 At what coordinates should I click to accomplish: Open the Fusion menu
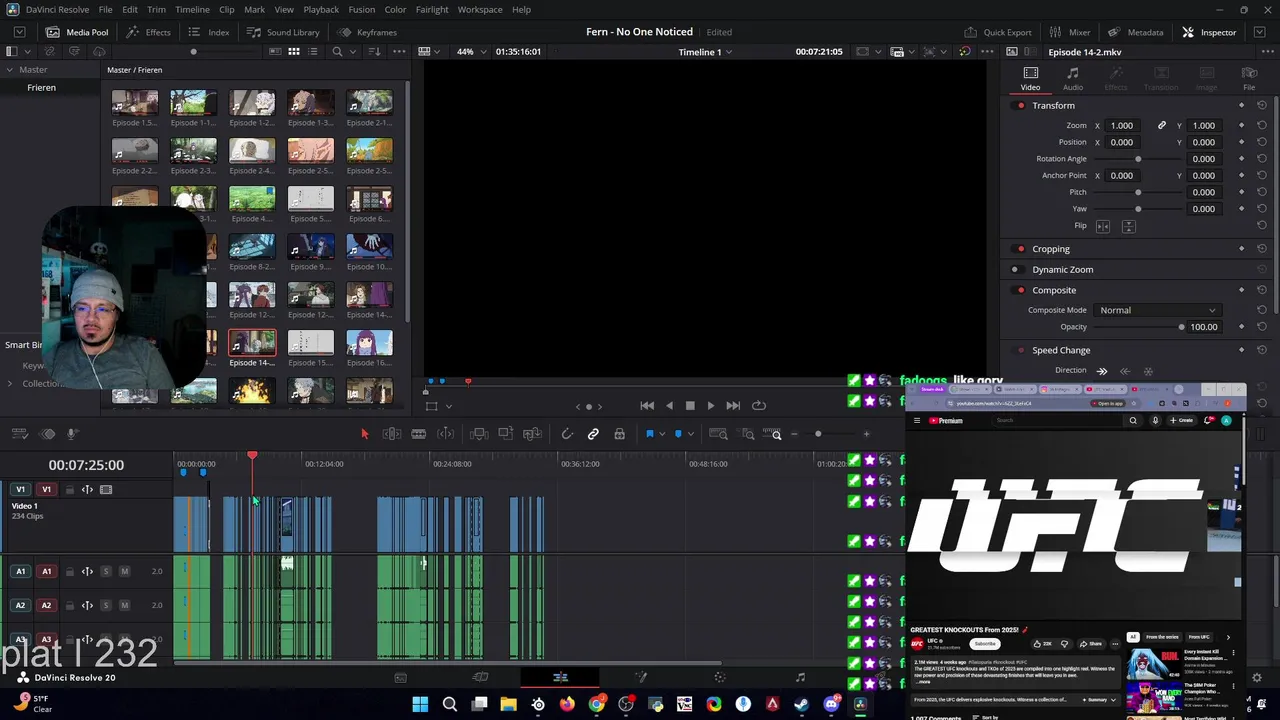(362, 10)
